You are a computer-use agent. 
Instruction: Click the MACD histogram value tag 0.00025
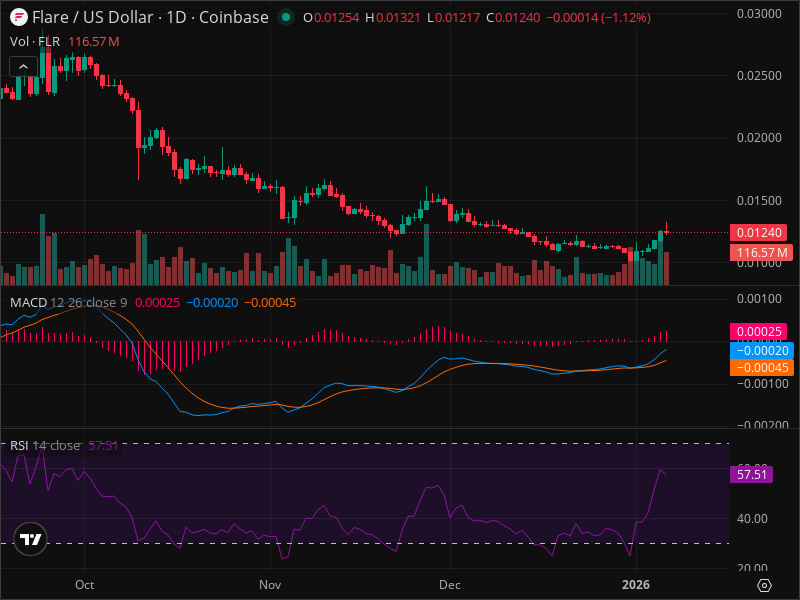click(759, 332)
